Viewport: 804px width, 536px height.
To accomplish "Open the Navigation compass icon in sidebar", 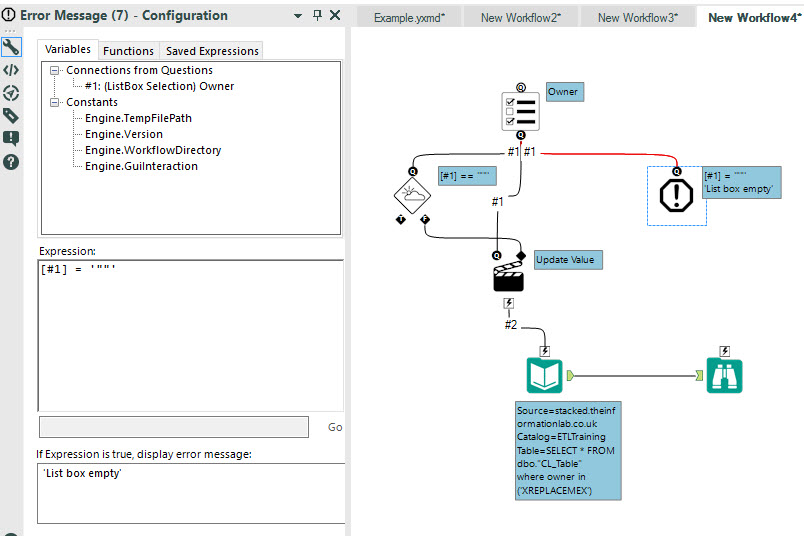I will 11,93.
